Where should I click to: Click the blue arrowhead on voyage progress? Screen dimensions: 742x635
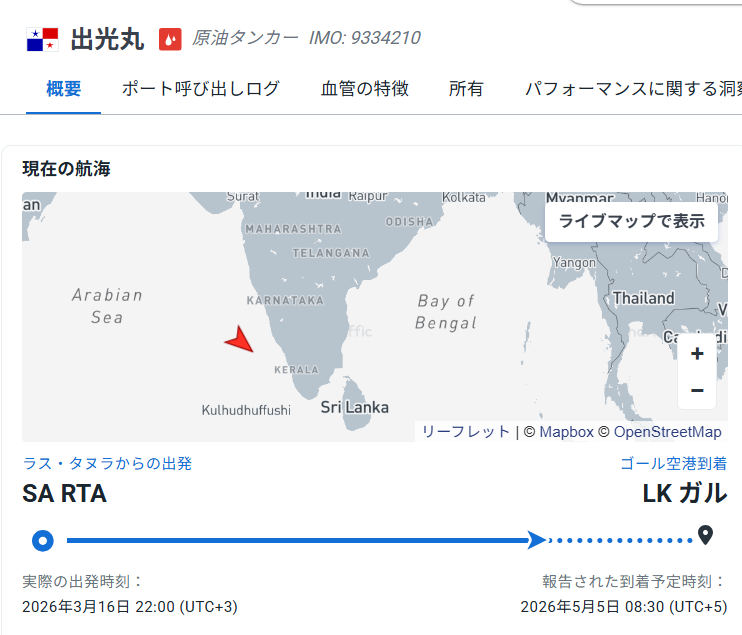[x=537, y=540]
